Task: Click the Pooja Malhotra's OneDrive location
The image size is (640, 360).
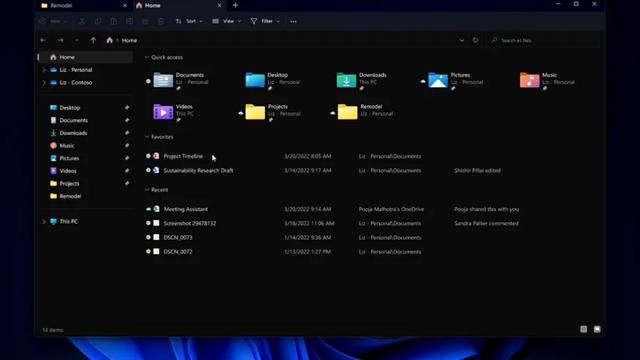Action: pos(391,209)
